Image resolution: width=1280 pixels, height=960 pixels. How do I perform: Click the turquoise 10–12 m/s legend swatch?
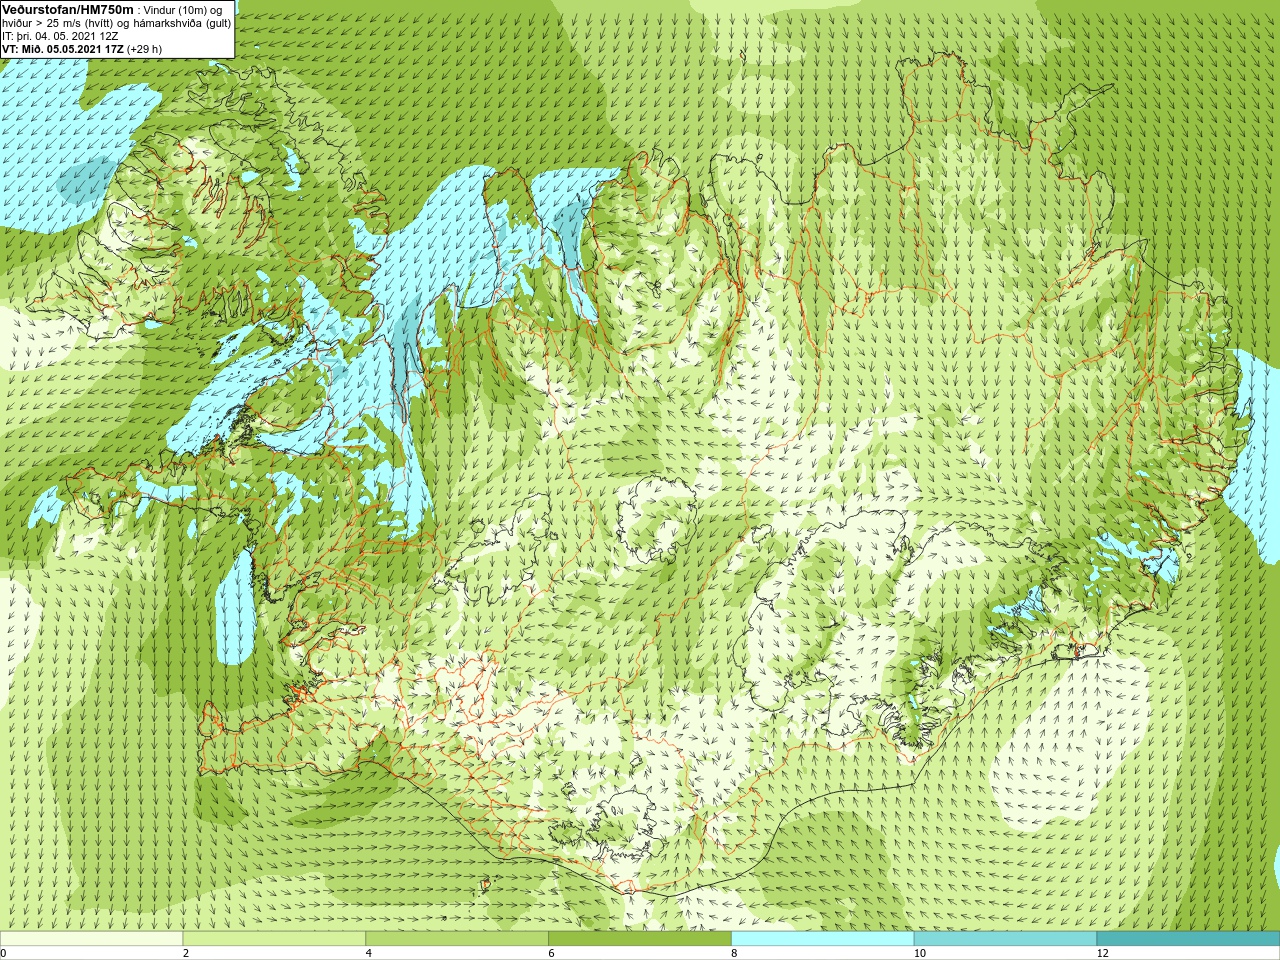(x=1005, y=939)
